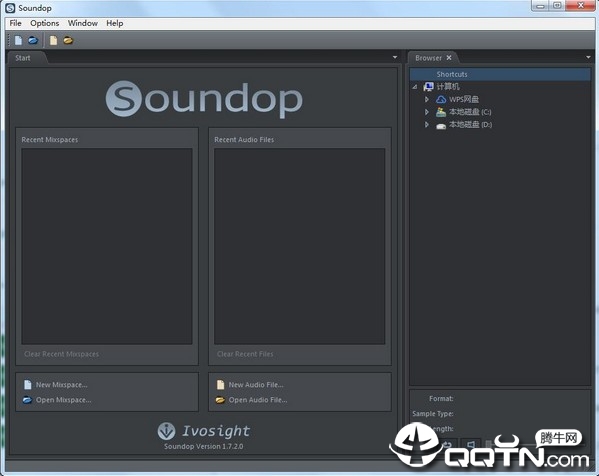
Task: Click the Recent Mixspaces list area
Action: [107, 246]
